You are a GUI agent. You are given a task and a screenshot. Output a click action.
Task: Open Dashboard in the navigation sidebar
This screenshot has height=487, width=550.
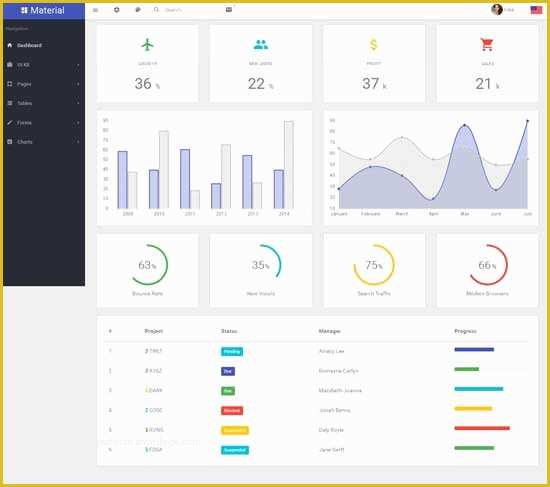coord(44,45)
